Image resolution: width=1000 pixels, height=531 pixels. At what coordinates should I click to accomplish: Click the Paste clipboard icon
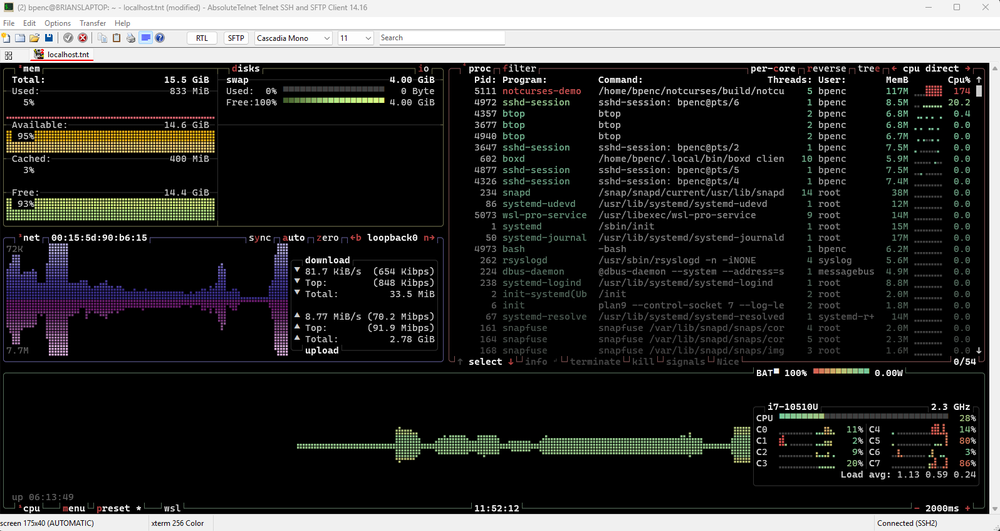(x=117, y=38)
